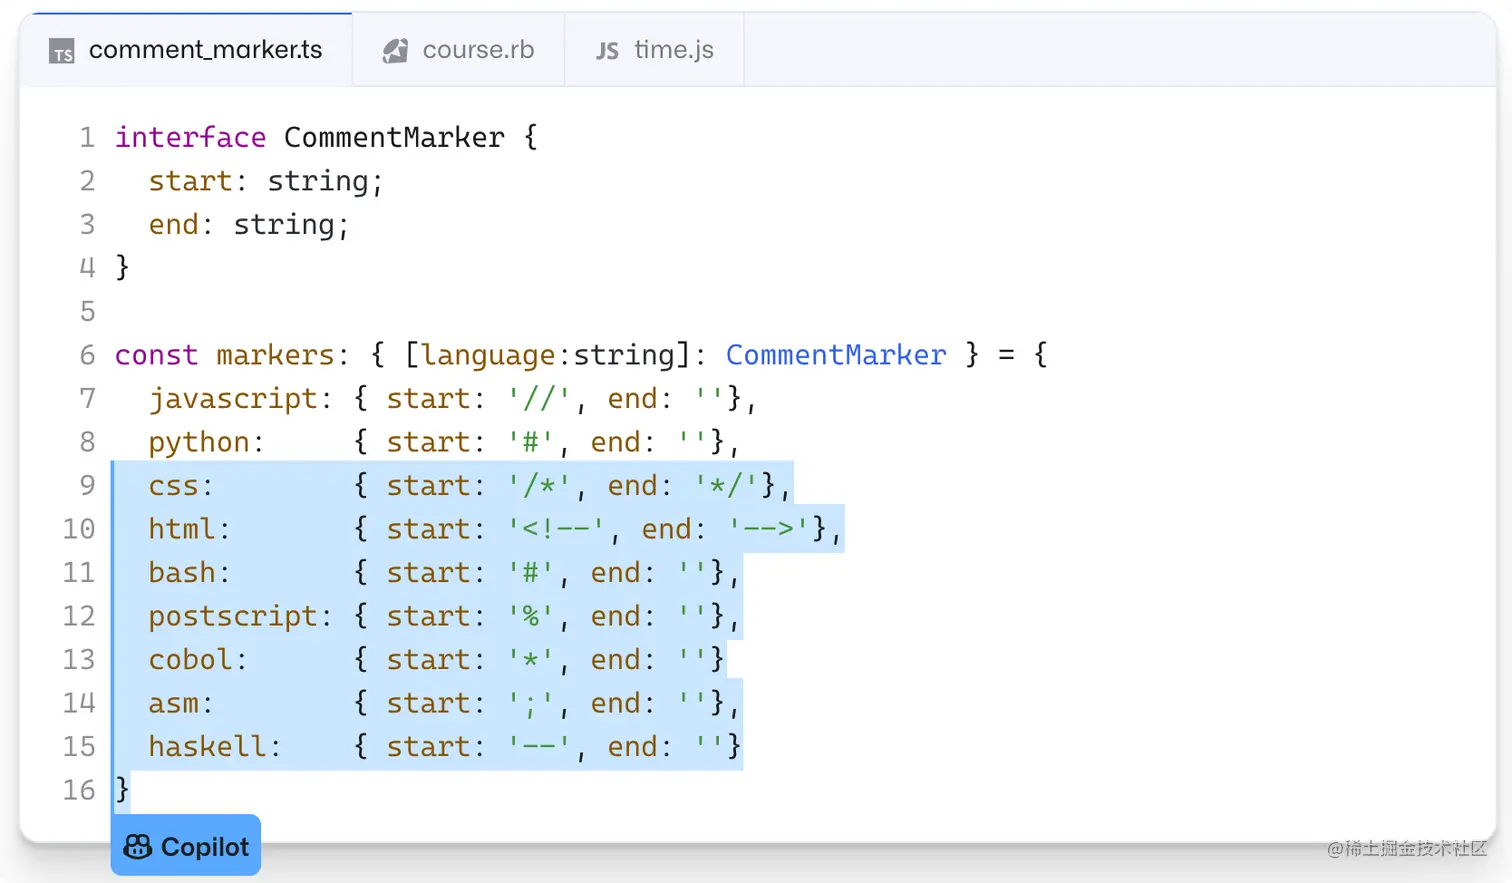
Task: Click the 'bash:' key on line 11
Action: click(189, 573)
